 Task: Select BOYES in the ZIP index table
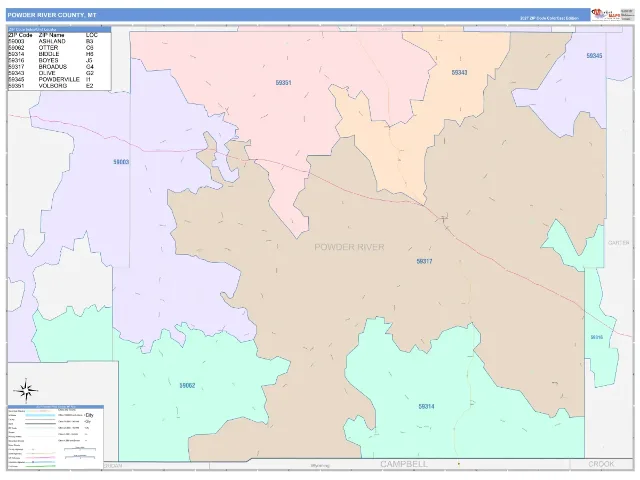(x=48, y=60)
